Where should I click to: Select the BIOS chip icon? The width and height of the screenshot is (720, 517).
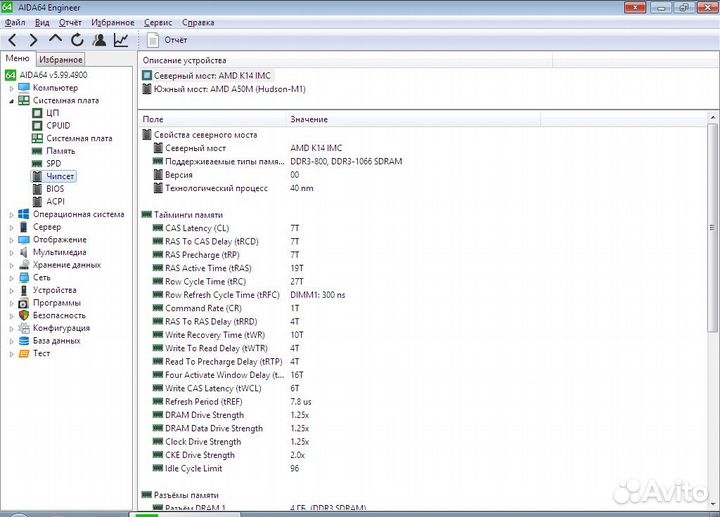37,189
